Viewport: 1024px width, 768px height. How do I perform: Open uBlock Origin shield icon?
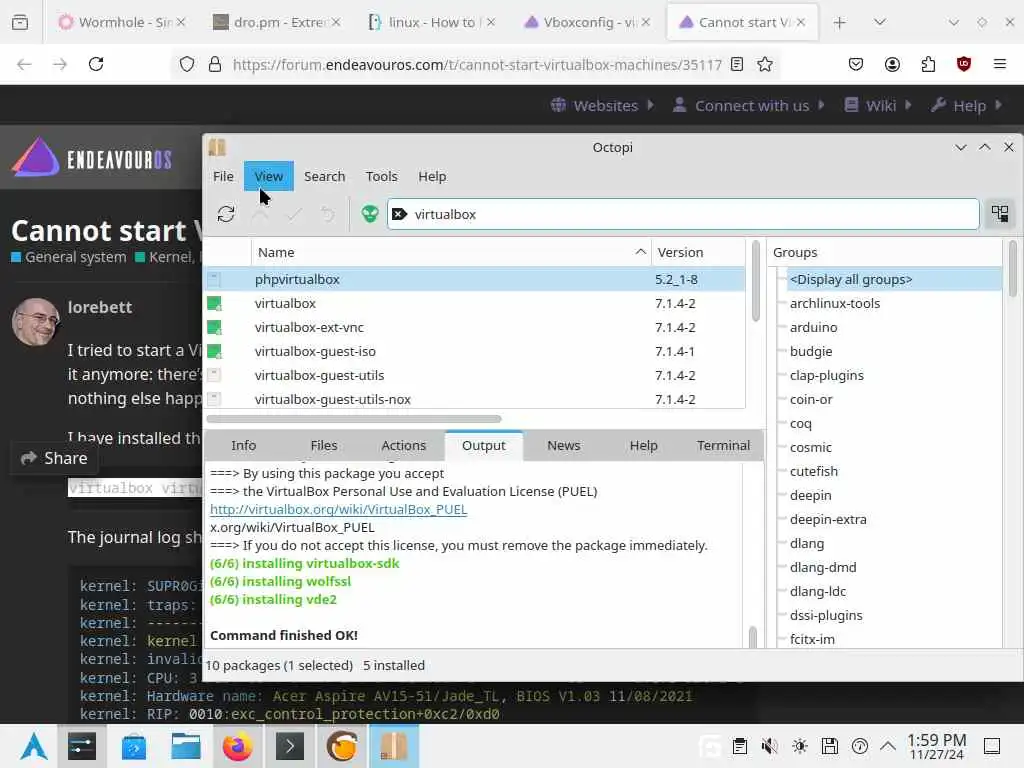click(x=963, y=64)
